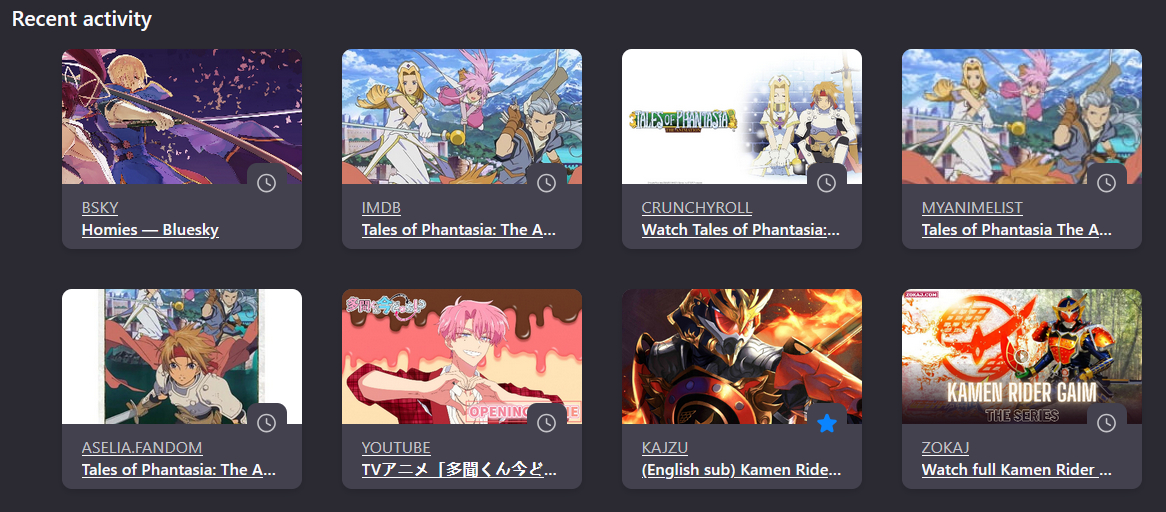The width and height of the screenshot is (1166, 512).
Task: Click the Kamen Rider Gaim series thumbnail
Action: [1022, 357]
